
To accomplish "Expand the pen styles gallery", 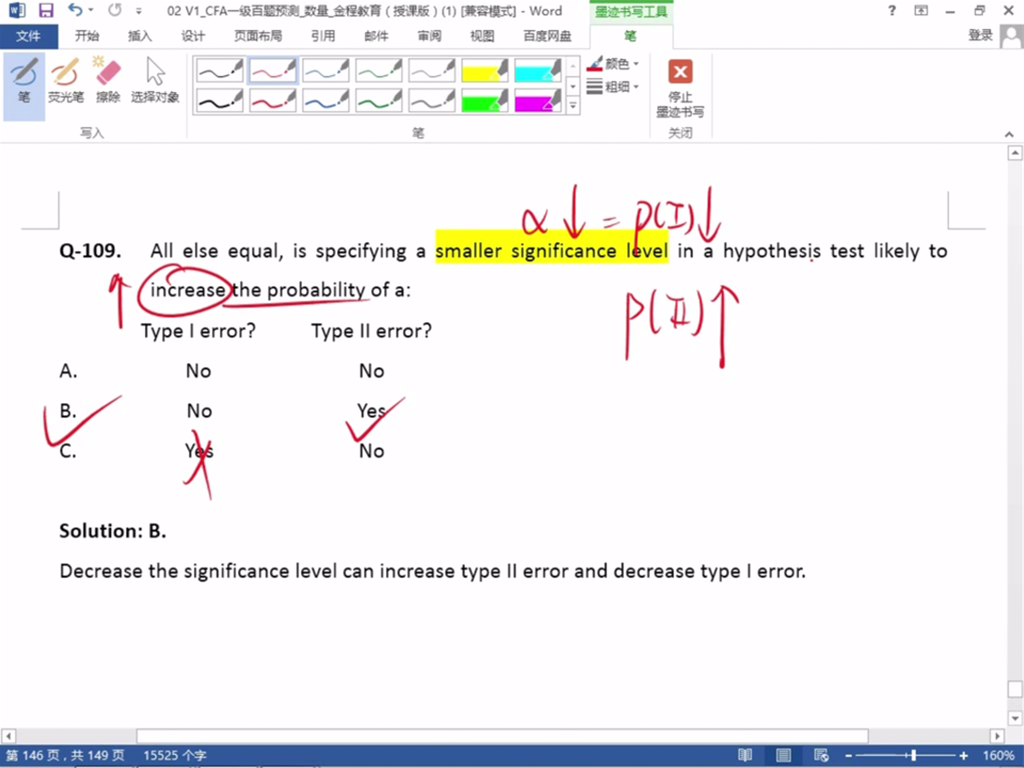I will click(x=573, y=105).
